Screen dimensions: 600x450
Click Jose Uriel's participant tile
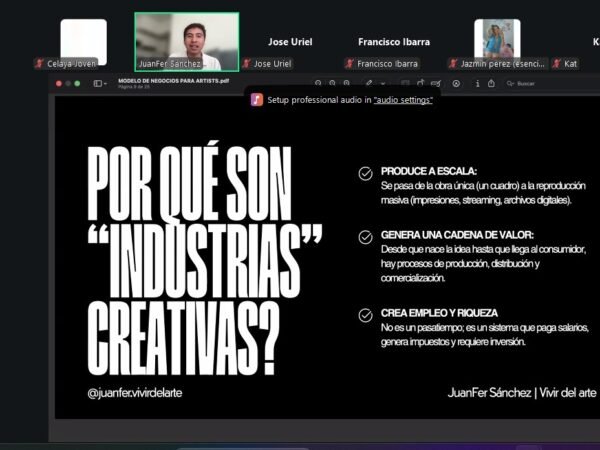click(x=290, y=42)
